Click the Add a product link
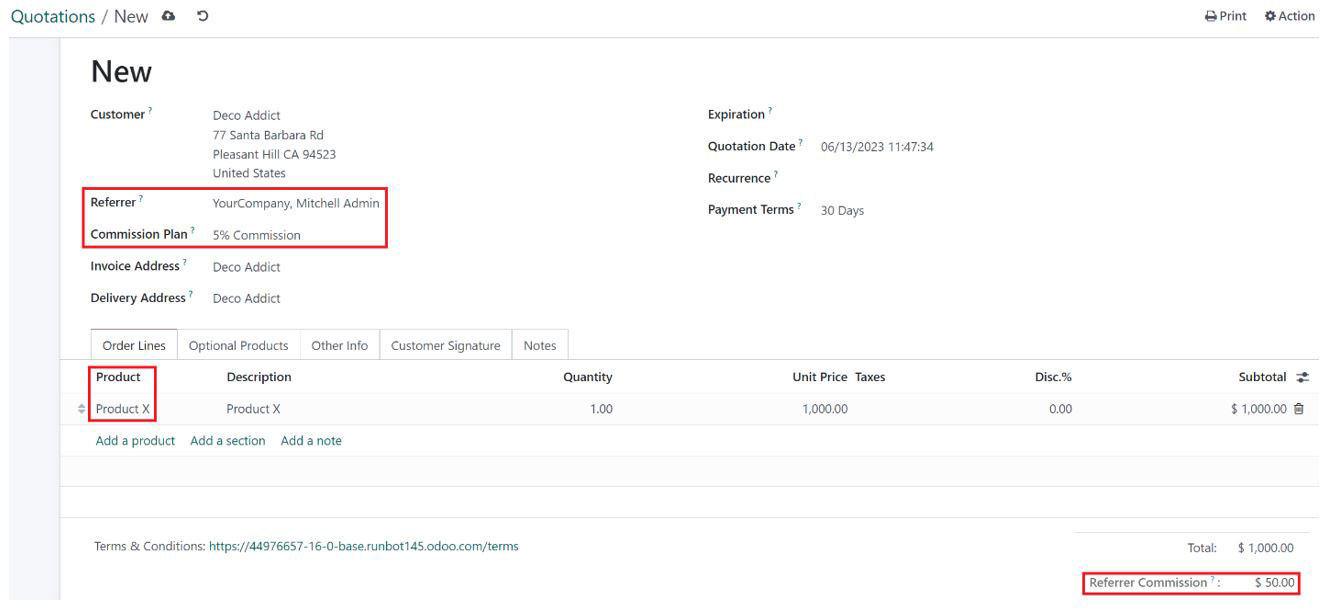 coord(135,440)
